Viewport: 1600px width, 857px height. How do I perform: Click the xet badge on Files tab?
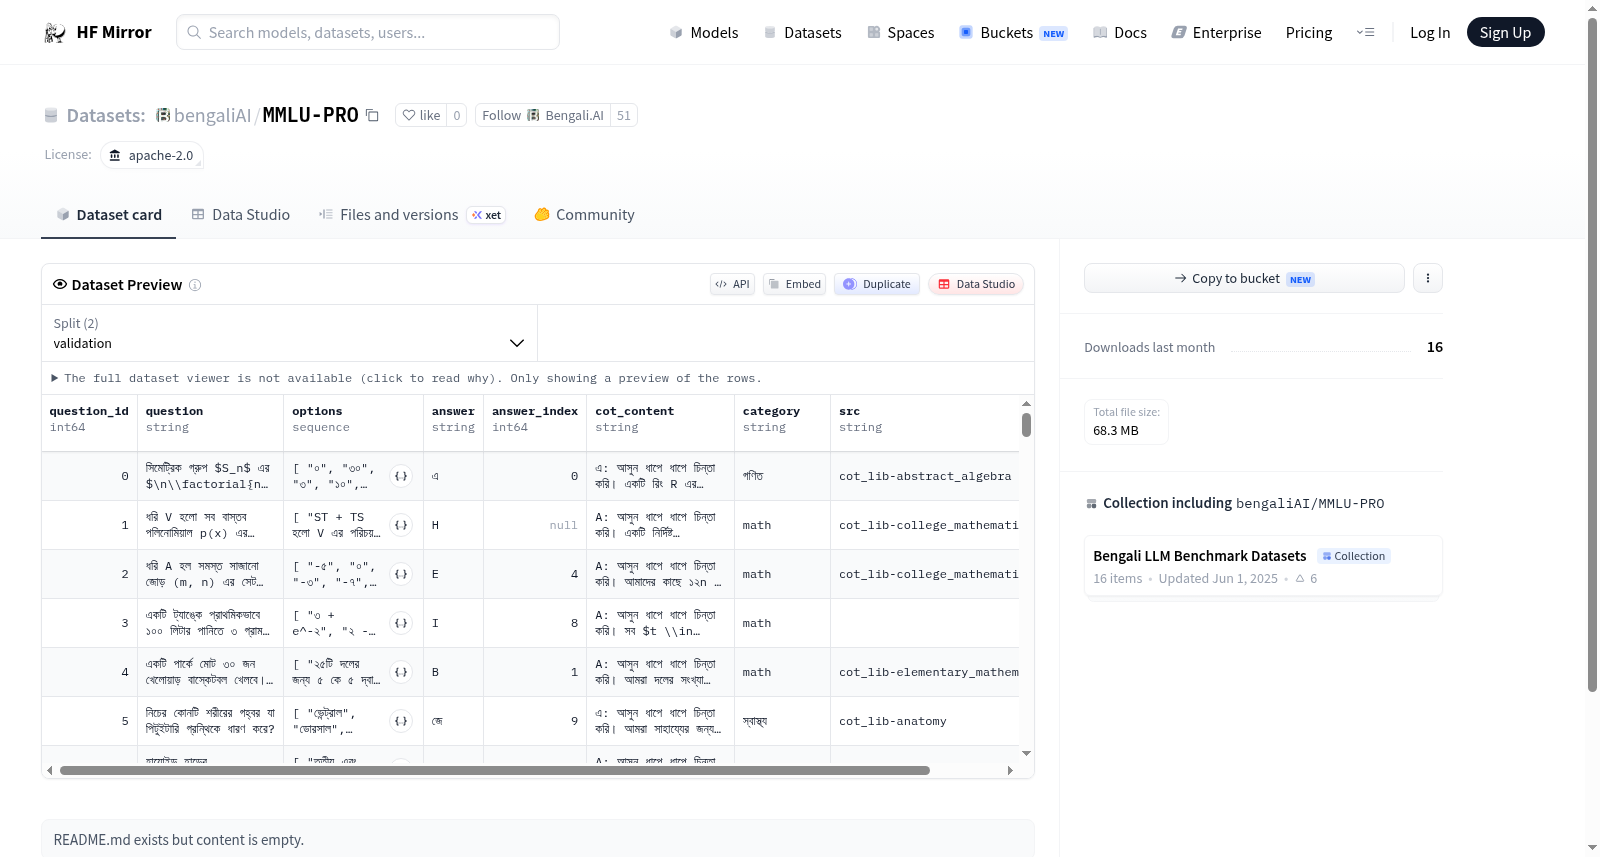point(487,215)
